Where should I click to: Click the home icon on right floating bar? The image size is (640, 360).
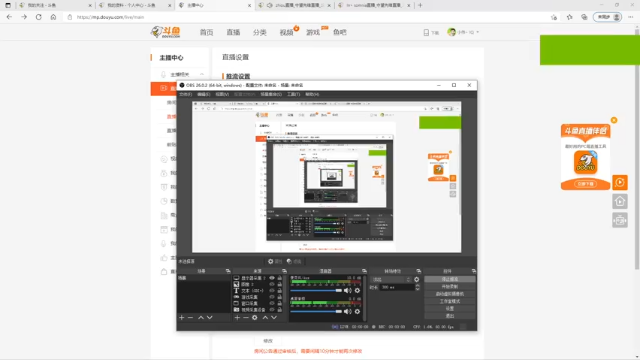tap(620, 202)
